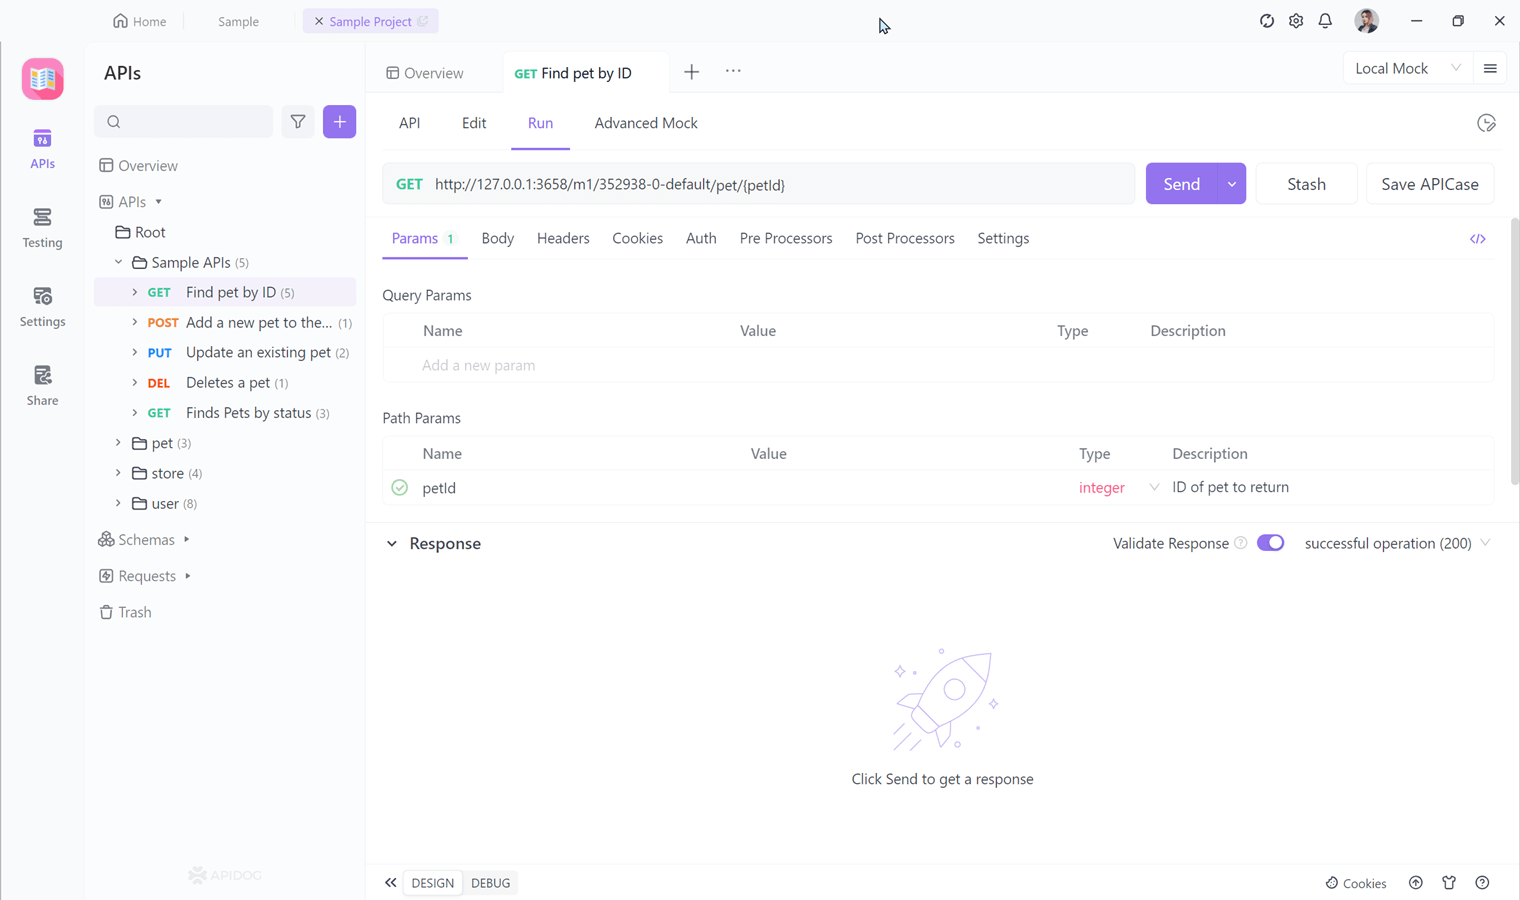Collapse the Sample APIs folder
This screenshot has width=1520, height=900.
[x=118, y=262]
